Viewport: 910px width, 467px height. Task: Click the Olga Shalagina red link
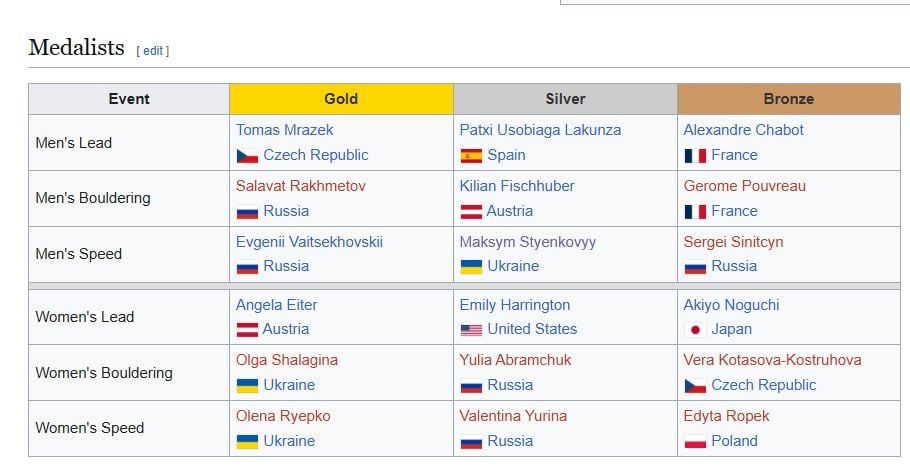click(287, 360)
